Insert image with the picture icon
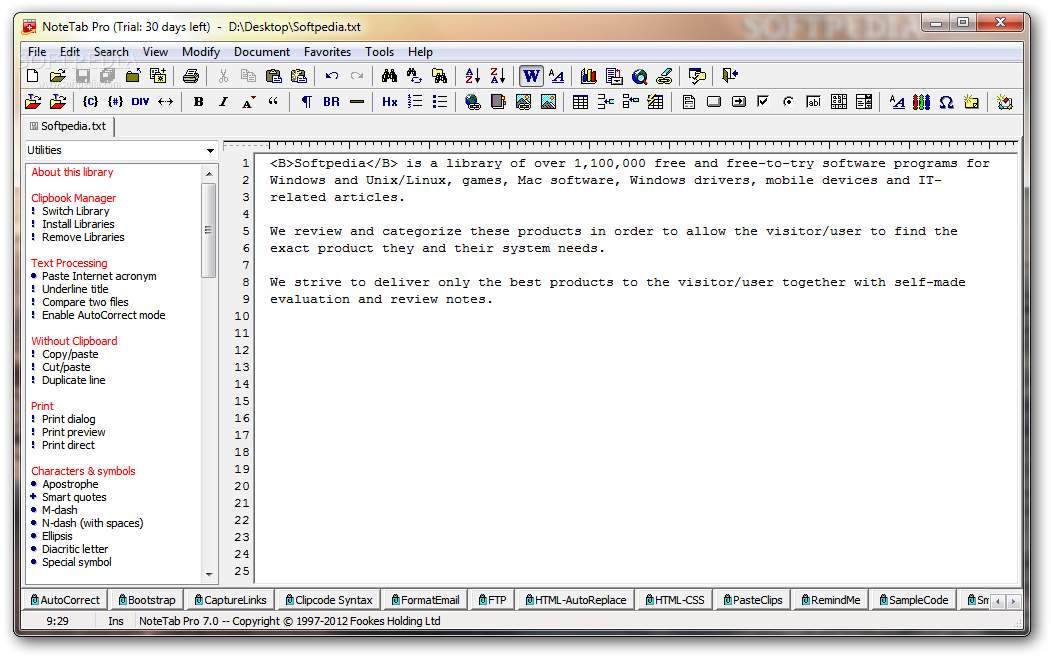 pyautogui.click(x=548, y=102)
